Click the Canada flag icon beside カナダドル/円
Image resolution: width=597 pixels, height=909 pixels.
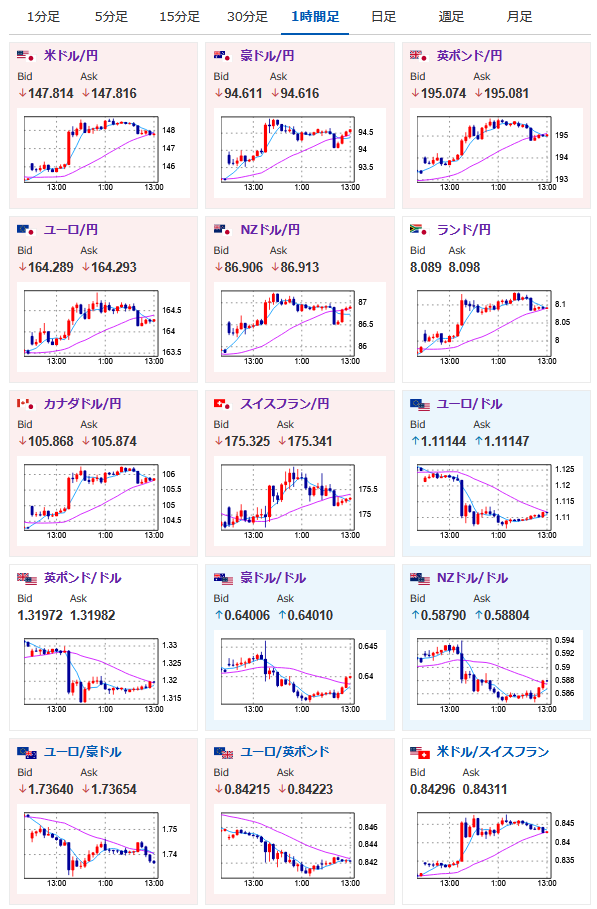tap(26, 403)
